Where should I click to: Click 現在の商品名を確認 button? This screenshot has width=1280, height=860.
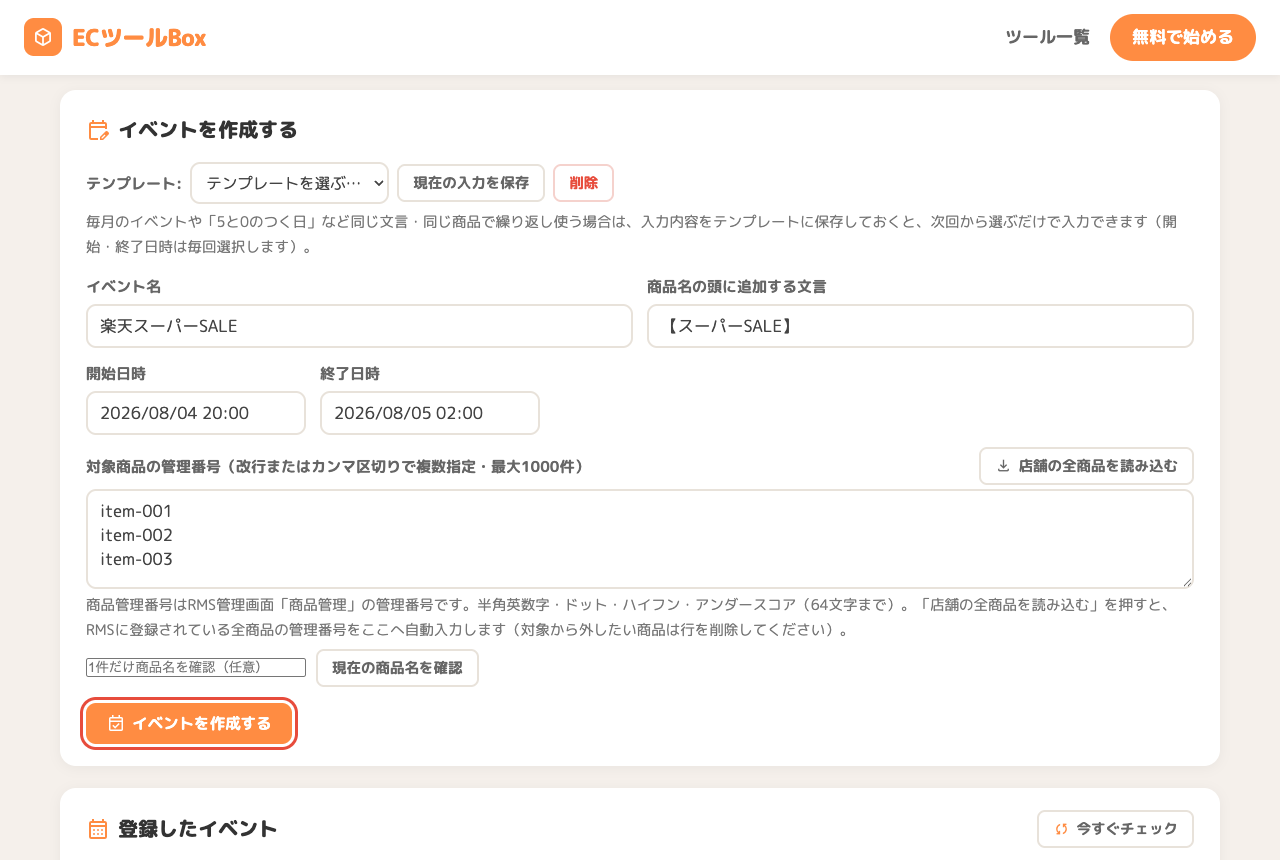(397, 668)
